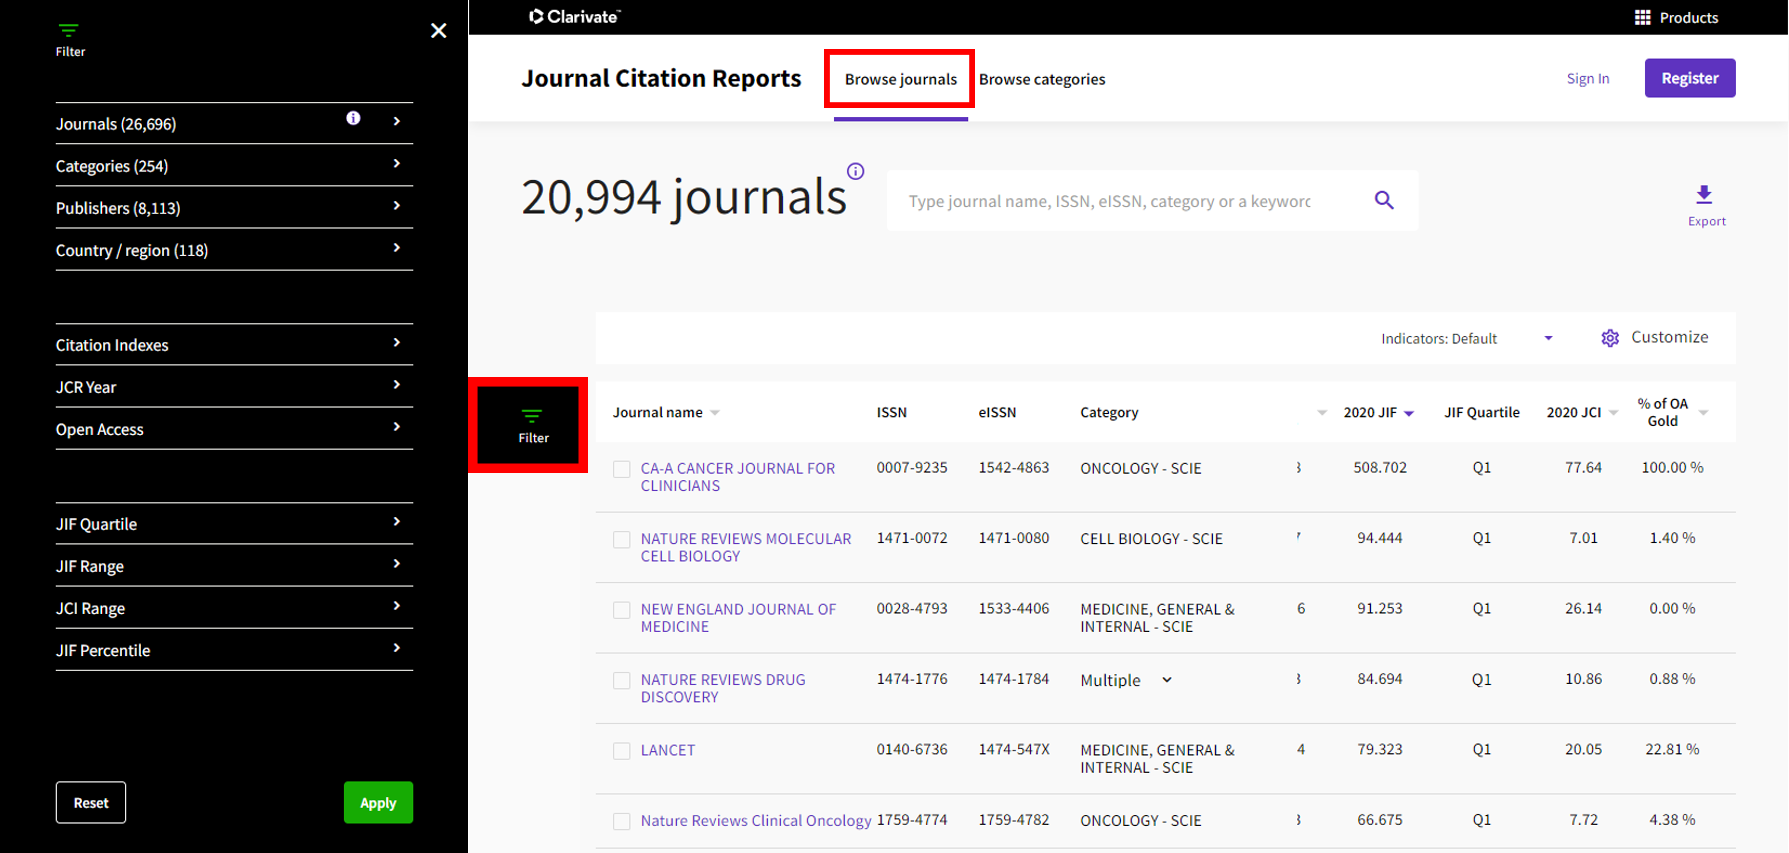Click the search magnifier icon
Screen dimensions: 1789x853
pyautogui.click(x=1384, y=200)
